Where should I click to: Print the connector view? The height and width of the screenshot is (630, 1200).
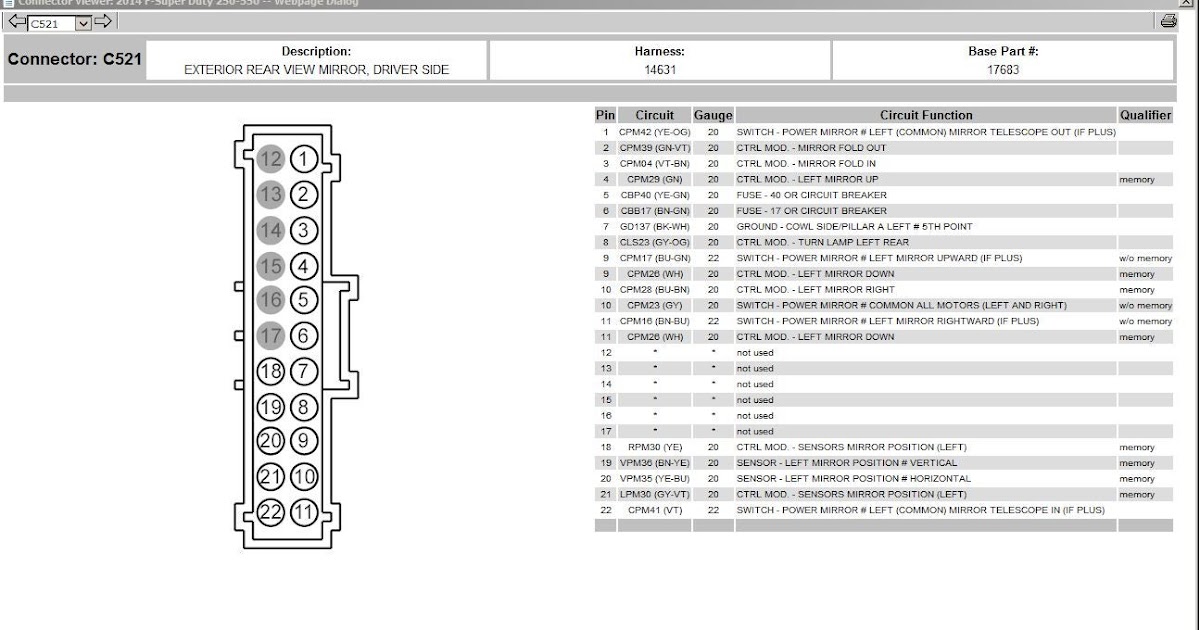pyautogui.click(x=1168, y=21)
